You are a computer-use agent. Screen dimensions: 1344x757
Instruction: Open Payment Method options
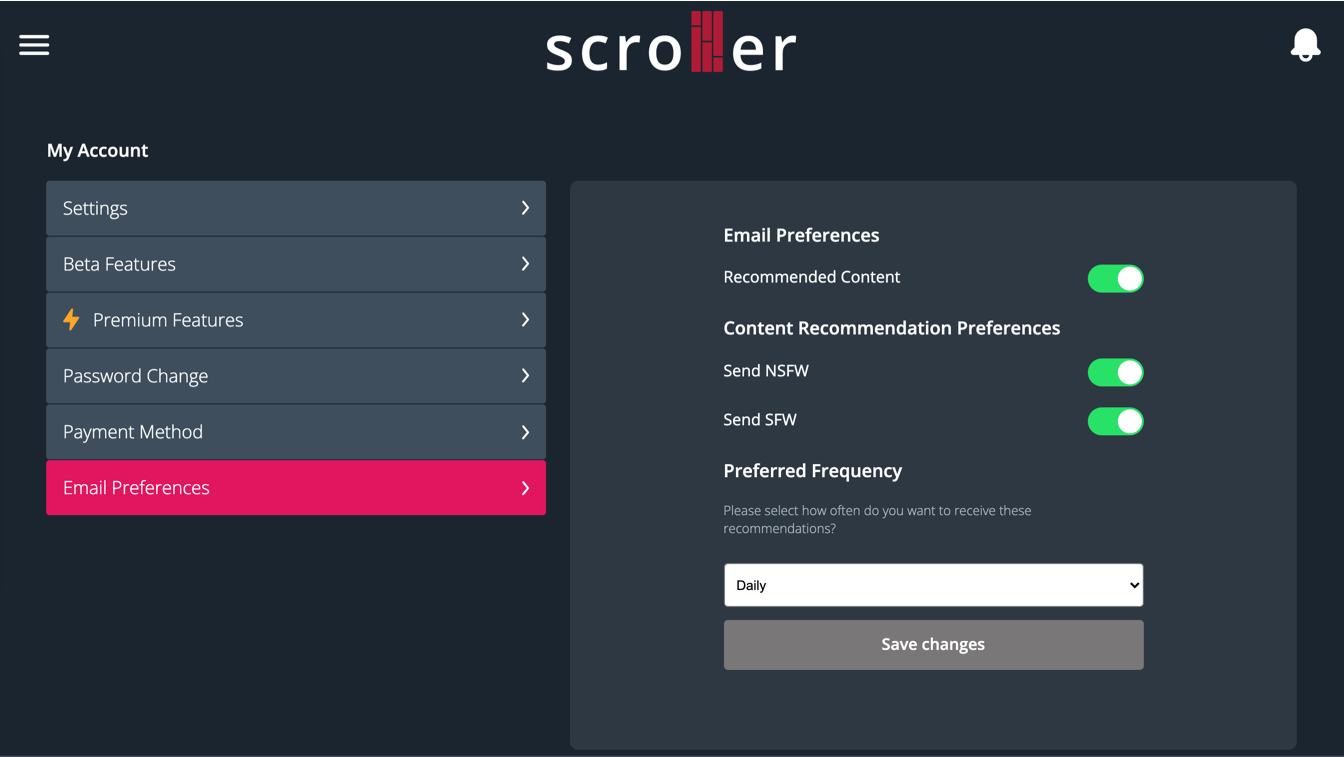296,432
